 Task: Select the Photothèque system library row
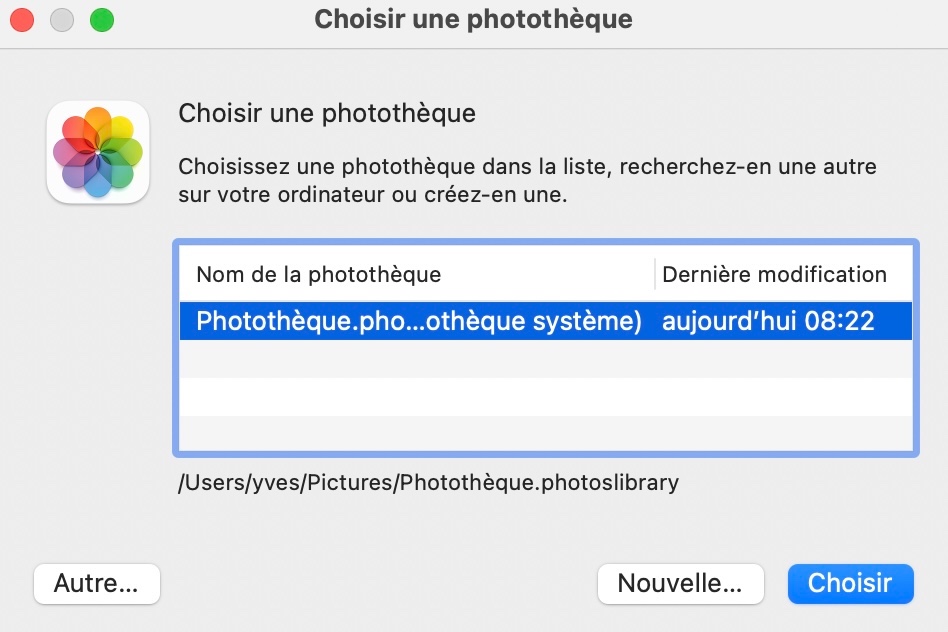(418, 321)
